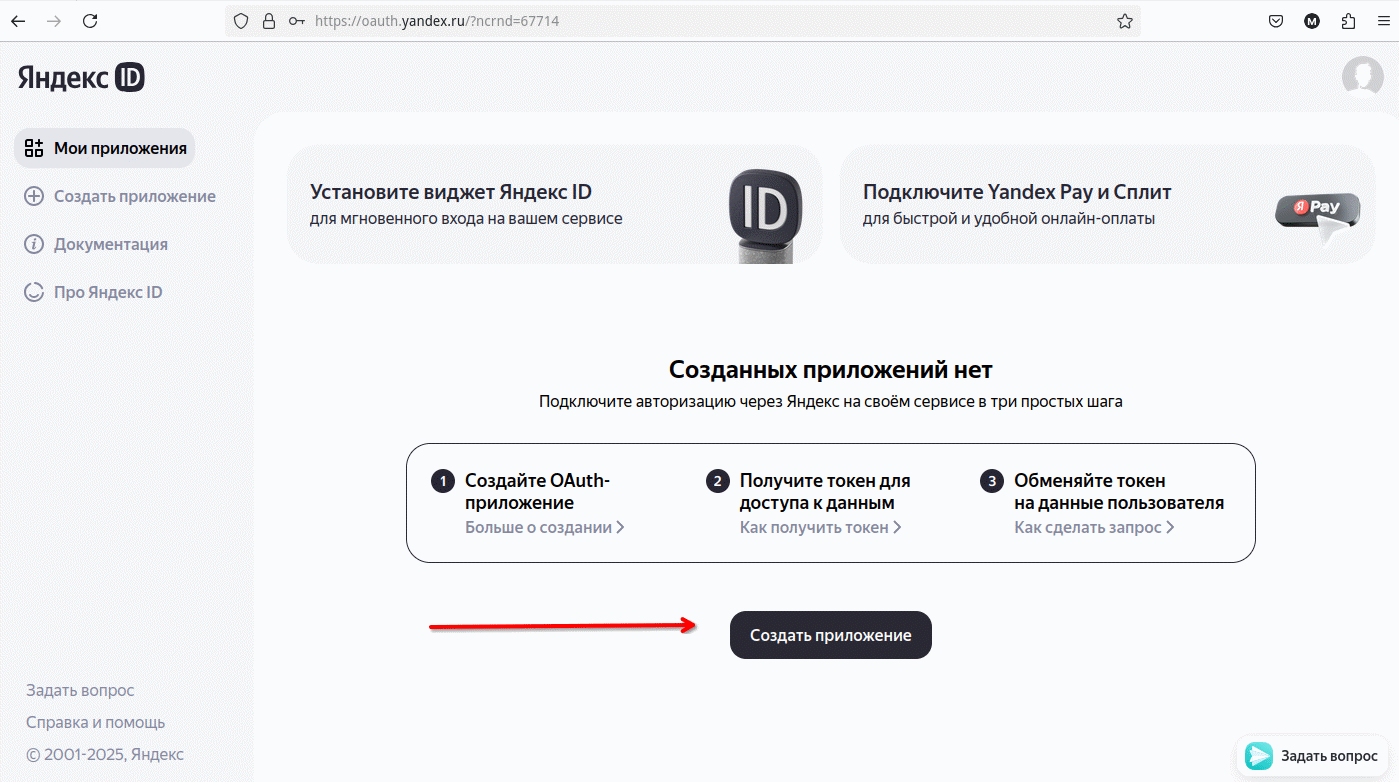This screenshot has width=1399, height=782.
Task: Open the Pocket save icon
Action: pyautogui.click(x=1276, y=21)
